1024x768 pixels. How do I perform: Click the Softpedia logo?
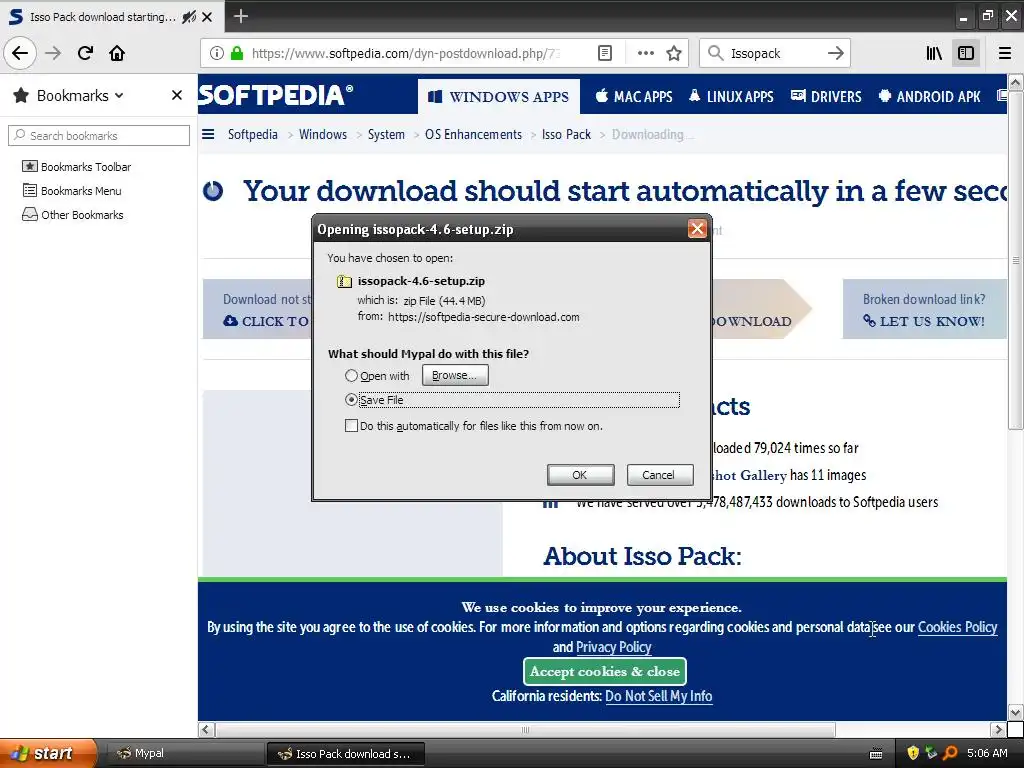click(x=276, y=95)
